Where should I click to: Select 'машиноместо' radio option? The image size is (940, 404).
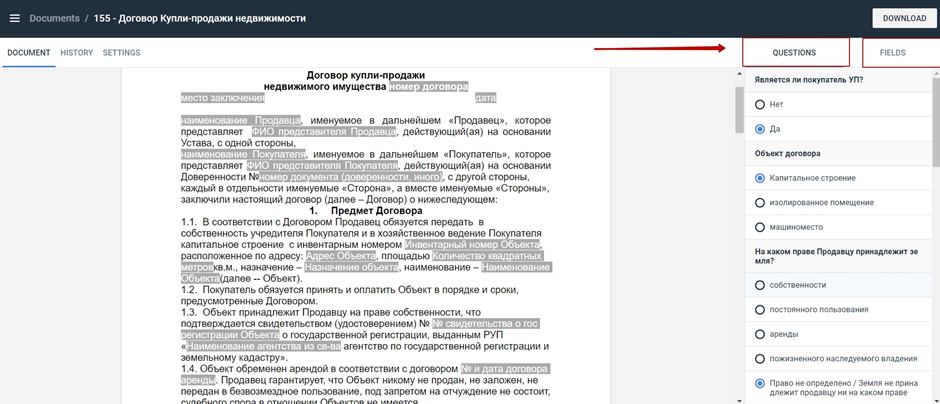(761, 228)
